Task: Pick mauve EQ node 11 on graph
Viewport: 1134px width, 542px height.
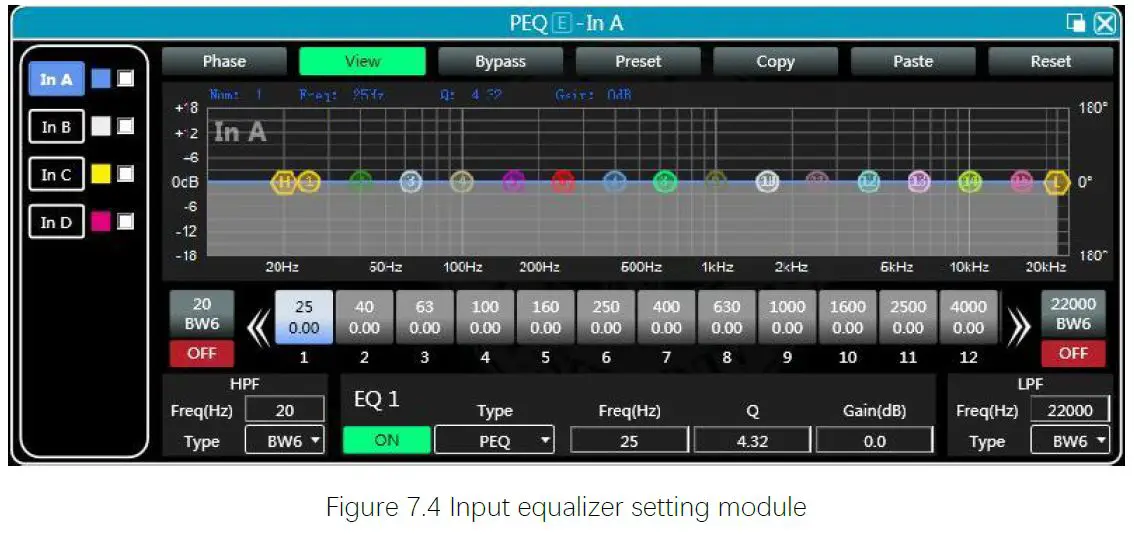Action: pyautogui.click(x=817, y=180)
